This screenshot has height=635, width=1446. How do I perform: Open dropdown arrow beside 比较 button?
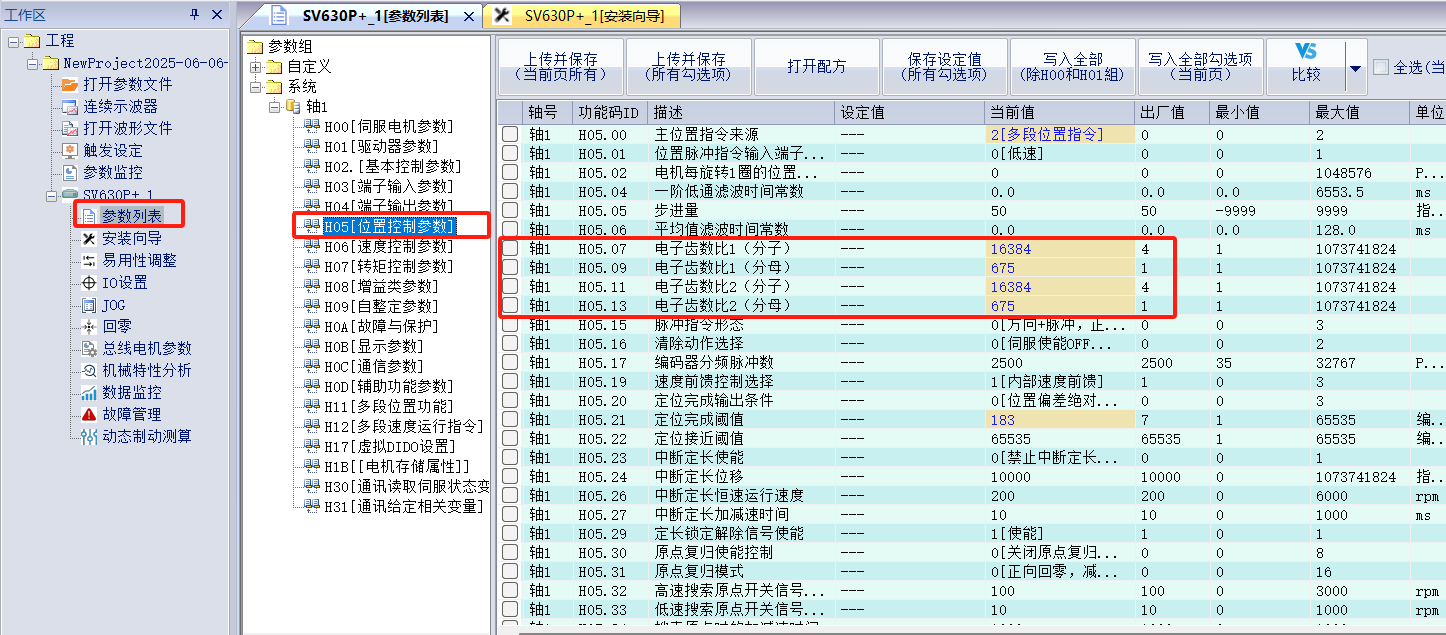click(1356, 68)
